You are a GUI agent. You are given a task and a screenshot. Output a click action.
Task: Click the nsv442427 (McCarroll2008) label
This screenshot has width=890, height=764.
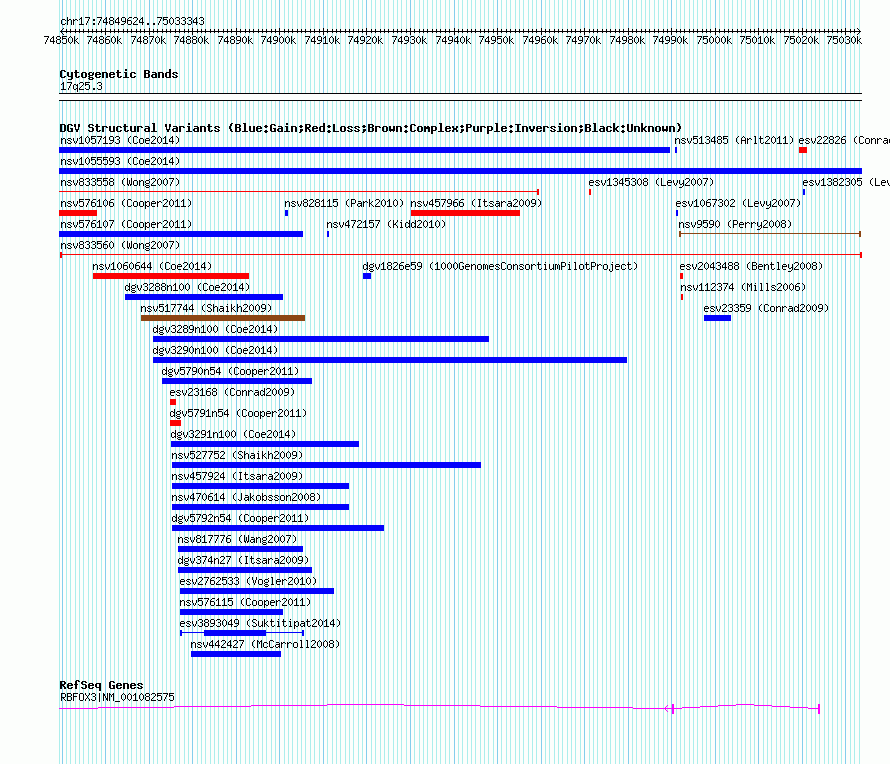tap(265, 644)
